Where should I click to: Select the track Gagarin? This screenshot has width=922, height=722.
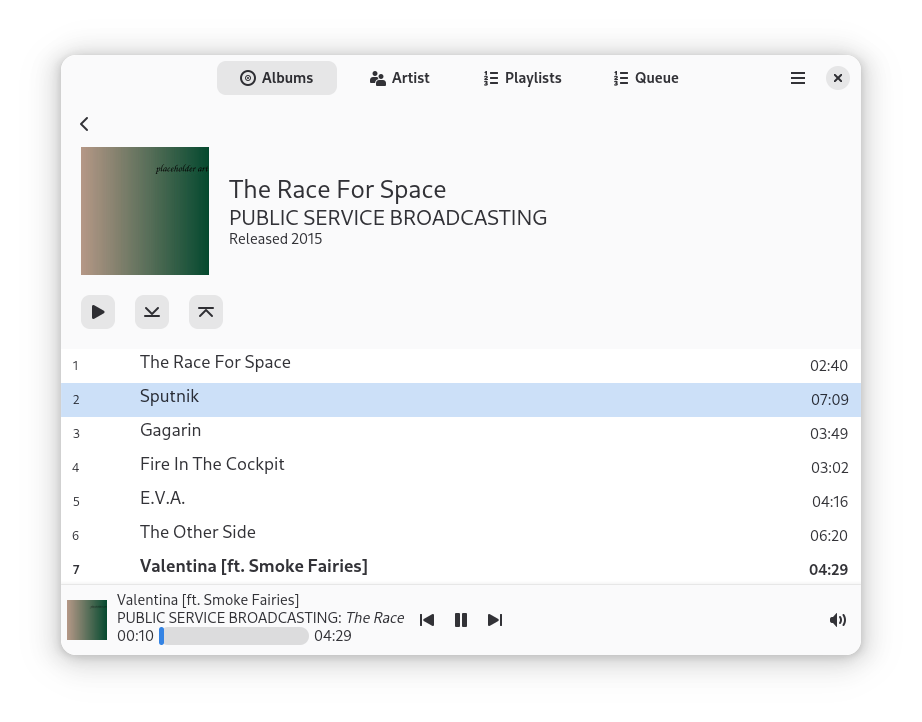click(461, 434)
